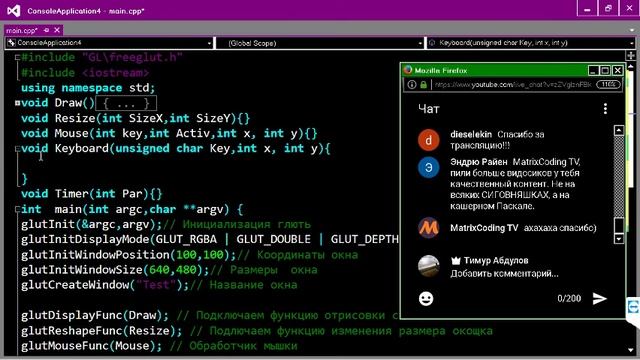Click the chat scrollbar thumb
Image resolution: width=640 pixels, height=360 pixels.
pos(619,225)
